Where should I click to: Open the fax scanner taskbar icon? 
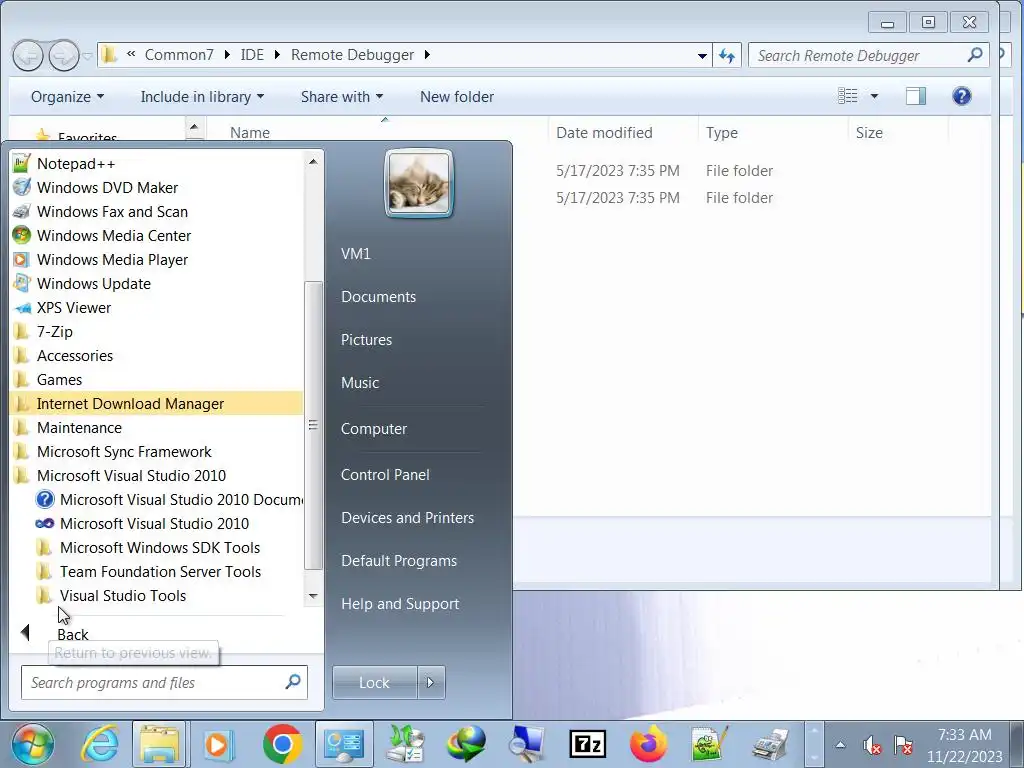pyautogui.click(x=770, y=744)
